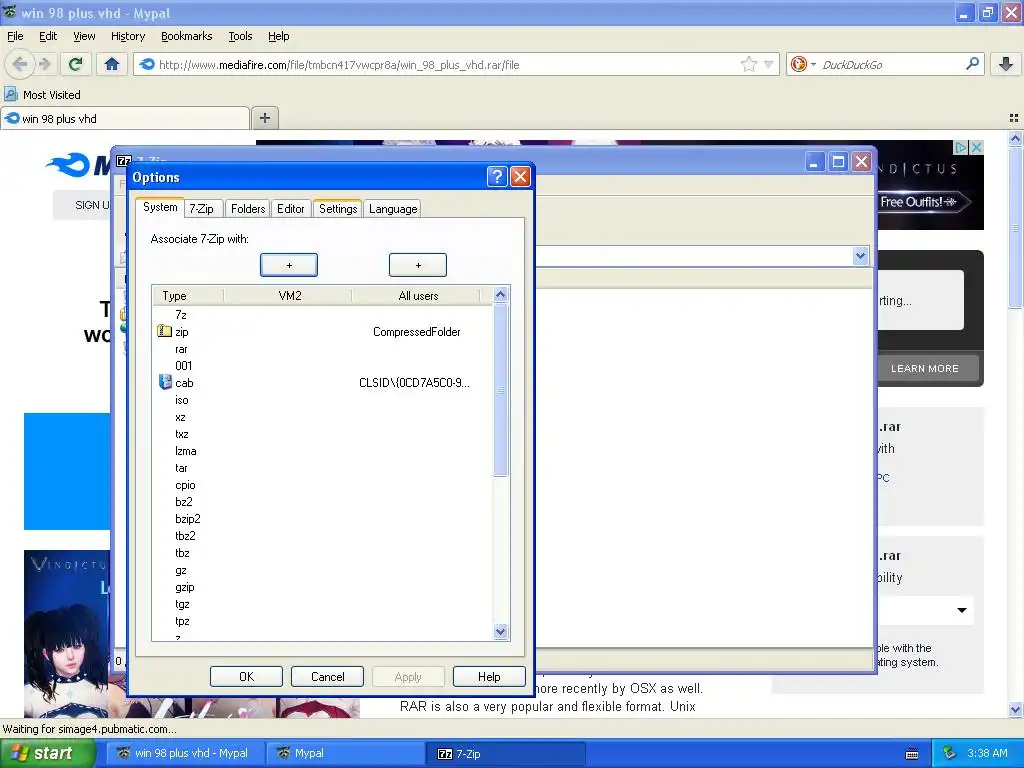Viewport: 1024px width, 768px height.
Task: Open the browser Home icon
Action: coord(112,64)
